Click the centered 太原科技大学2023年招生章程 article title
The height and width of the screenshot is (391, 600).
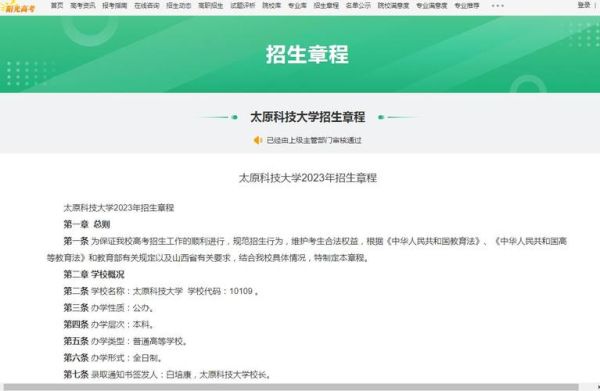(308, 178)
